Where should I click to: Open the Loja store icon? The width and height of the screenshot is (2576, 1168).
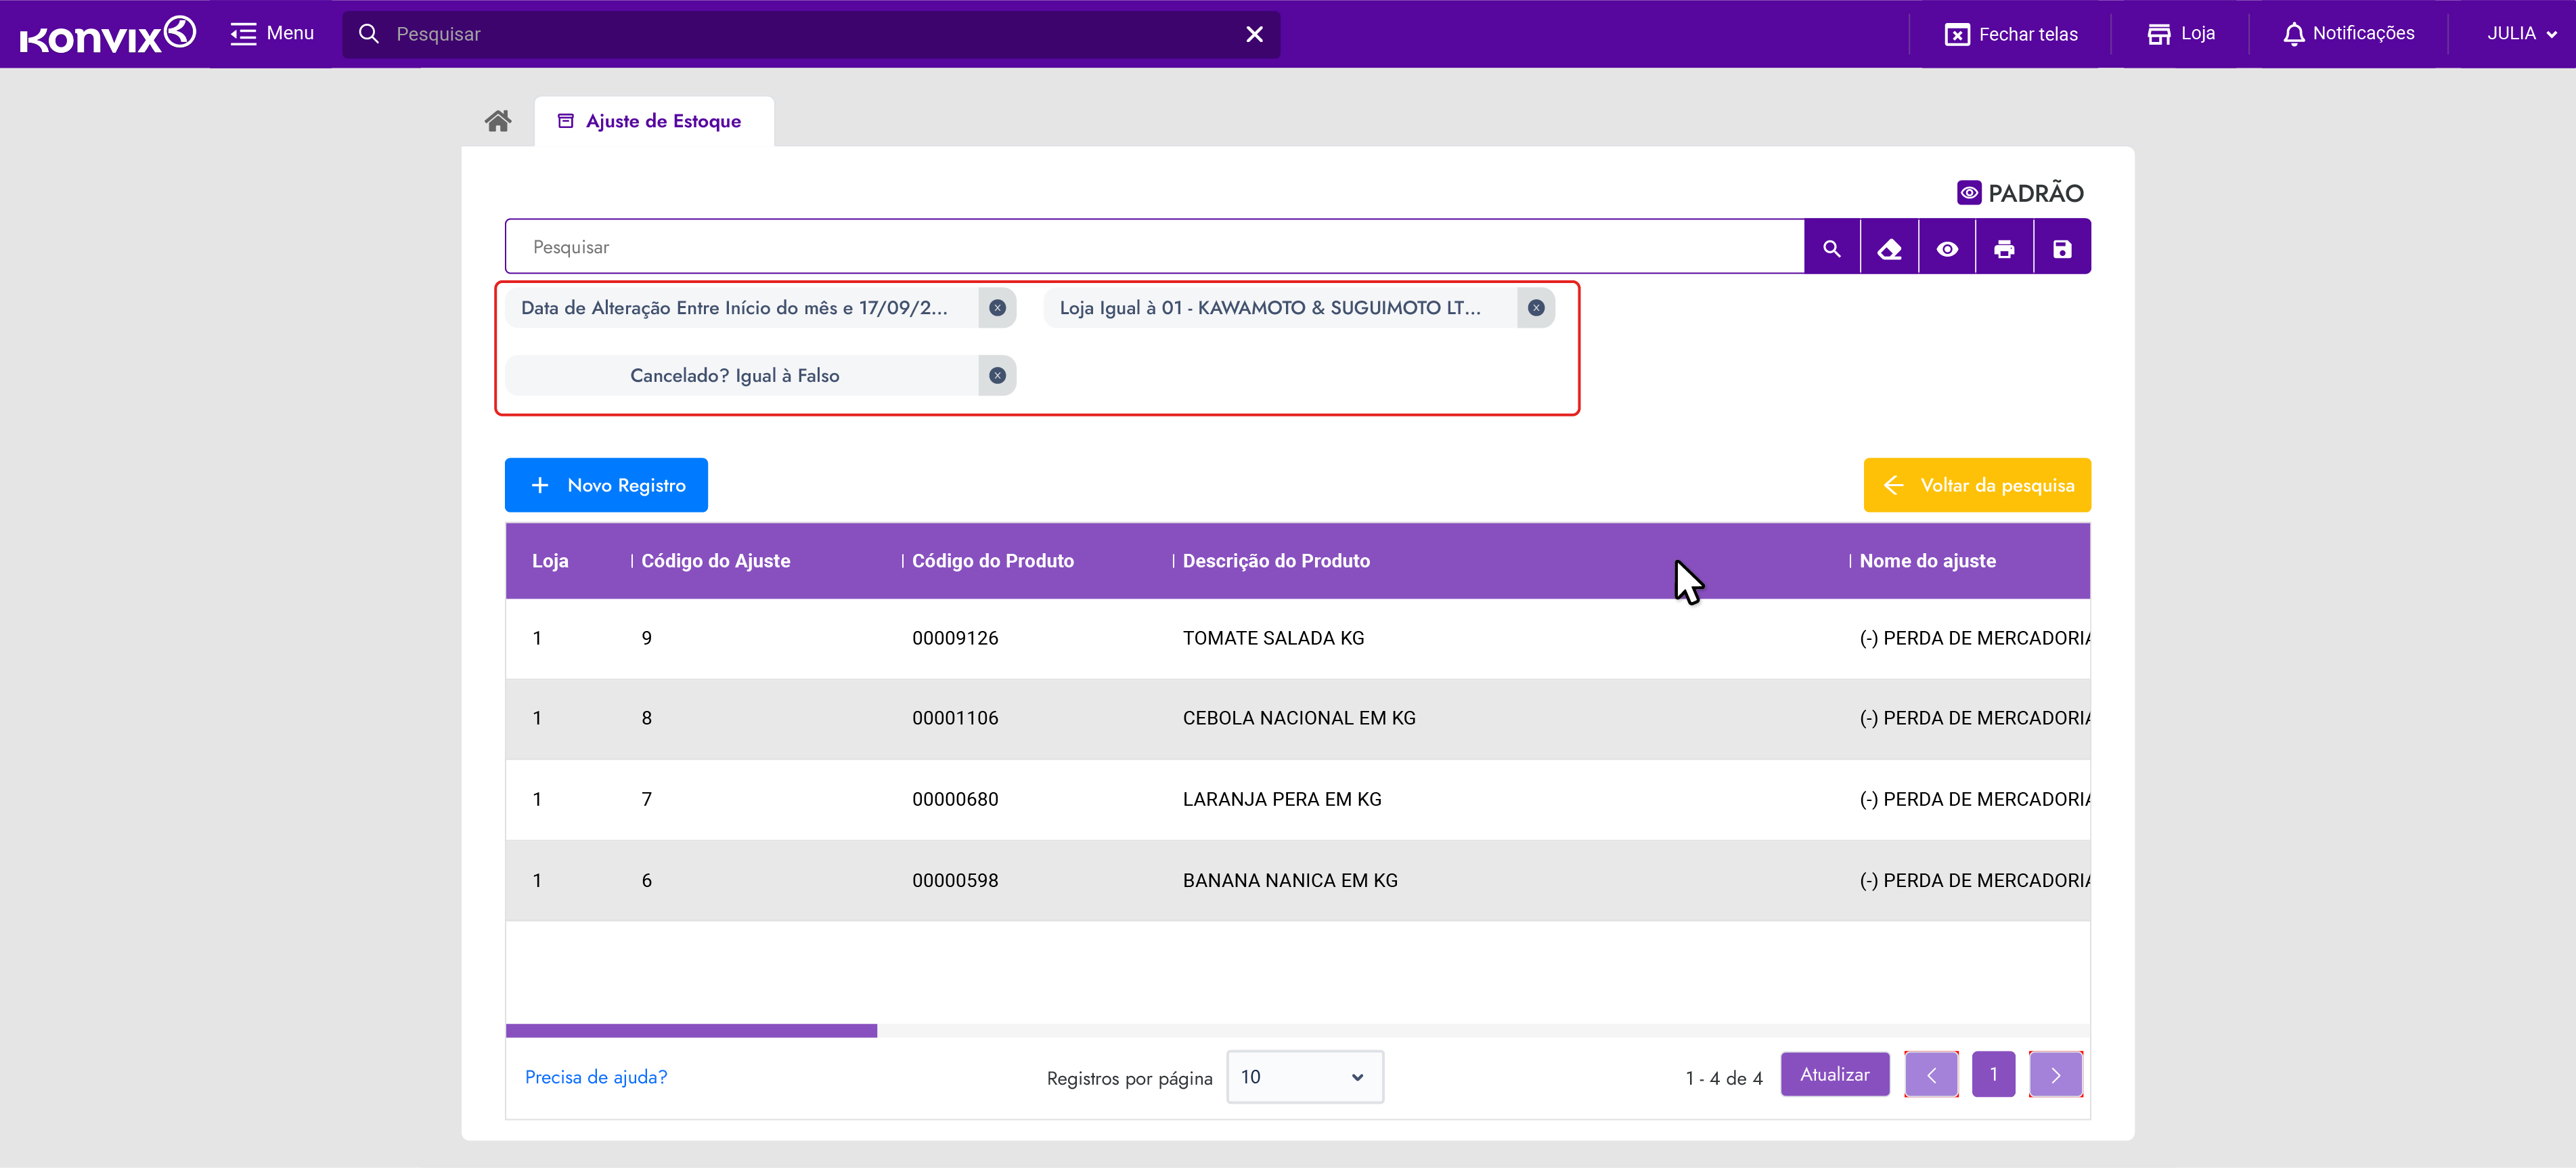point(2181,34)
